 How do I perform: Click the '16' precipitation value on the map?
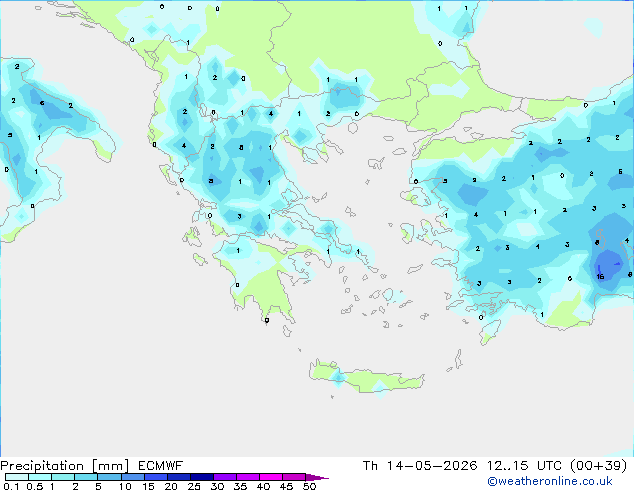[x=600, y=277]
